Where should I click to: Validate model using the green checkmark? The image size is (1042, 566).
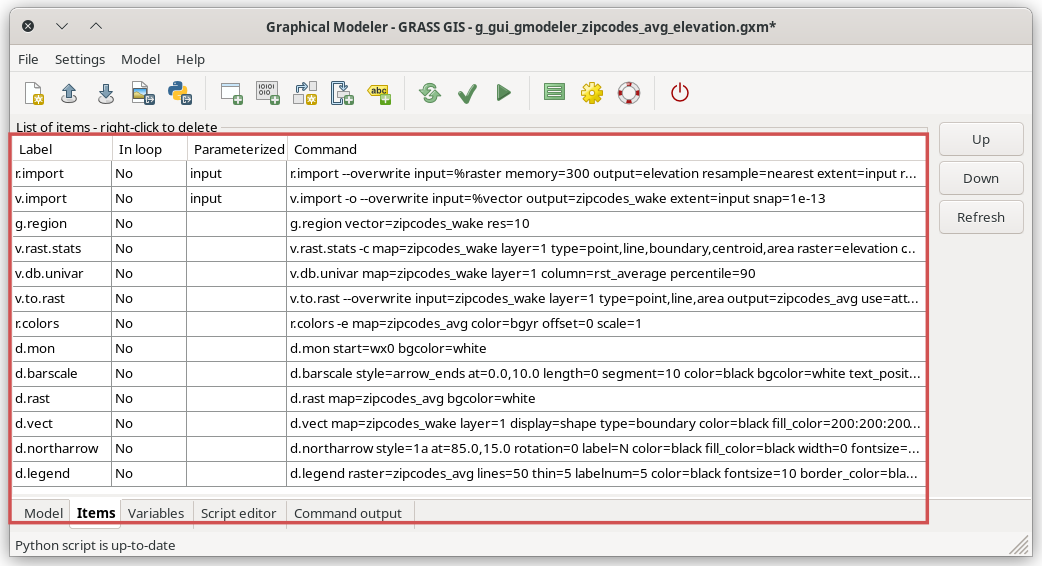467,93
